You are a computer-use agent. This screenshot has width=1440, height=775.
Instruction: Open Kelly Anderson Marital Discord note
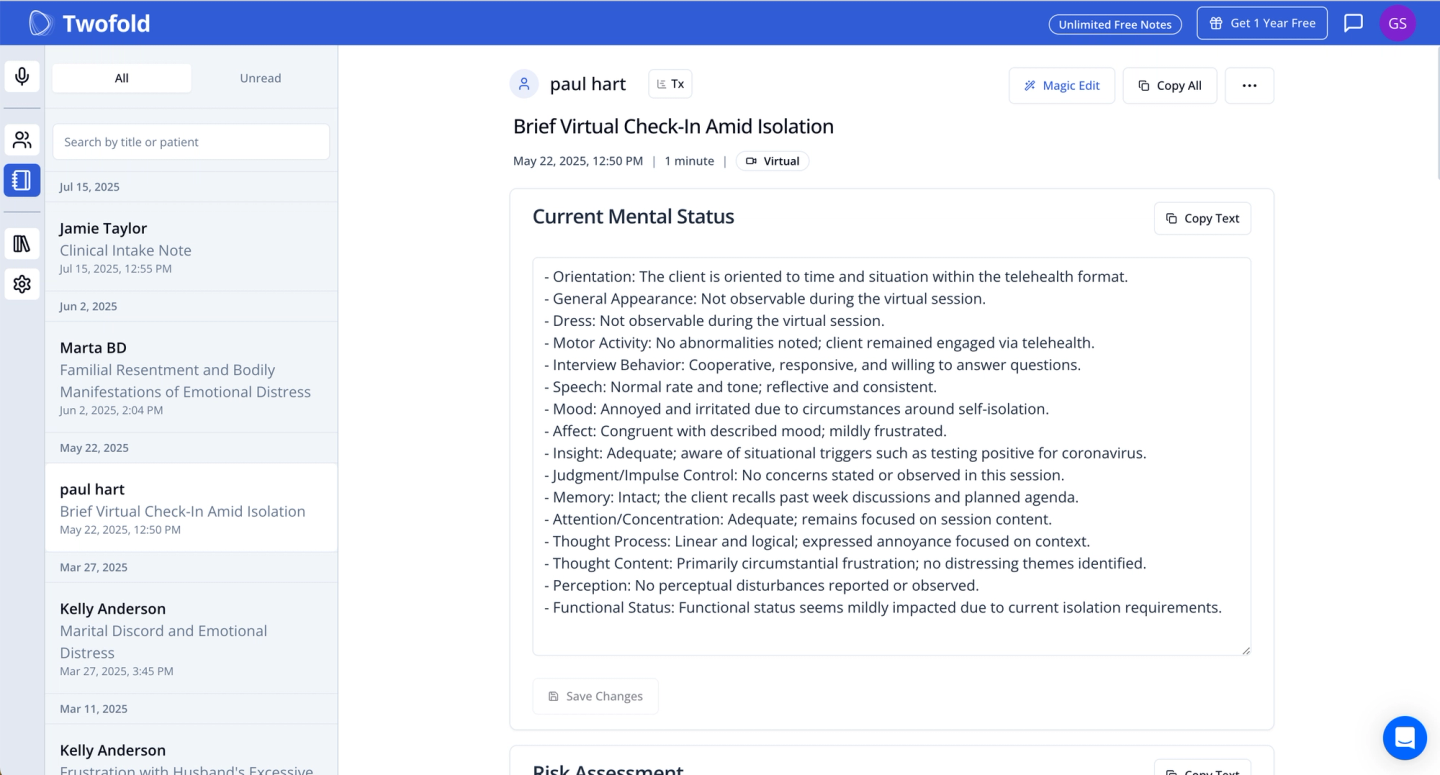191,638
